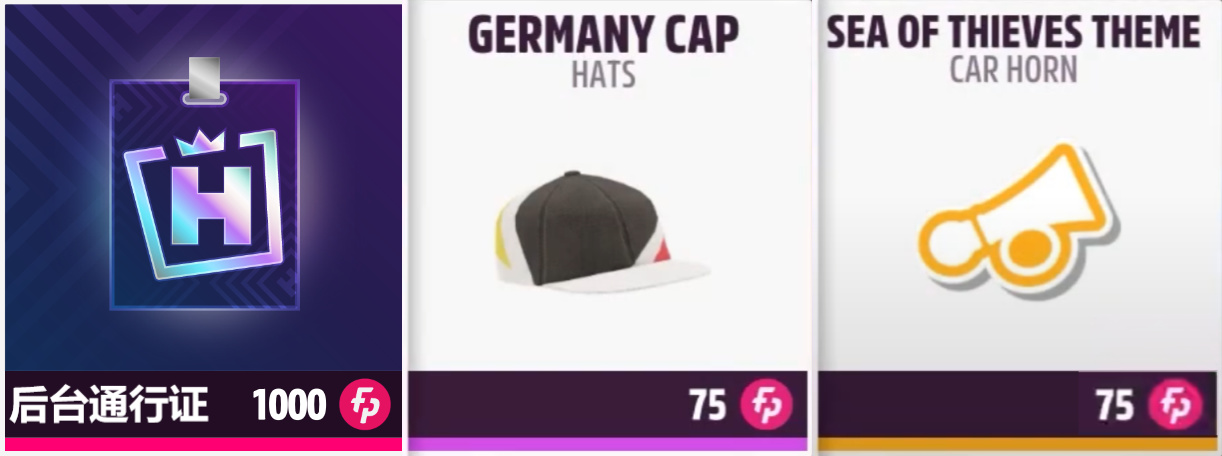Click the HATS category label
Viewport: 1222px width, 456px height.
click(603, 74)
